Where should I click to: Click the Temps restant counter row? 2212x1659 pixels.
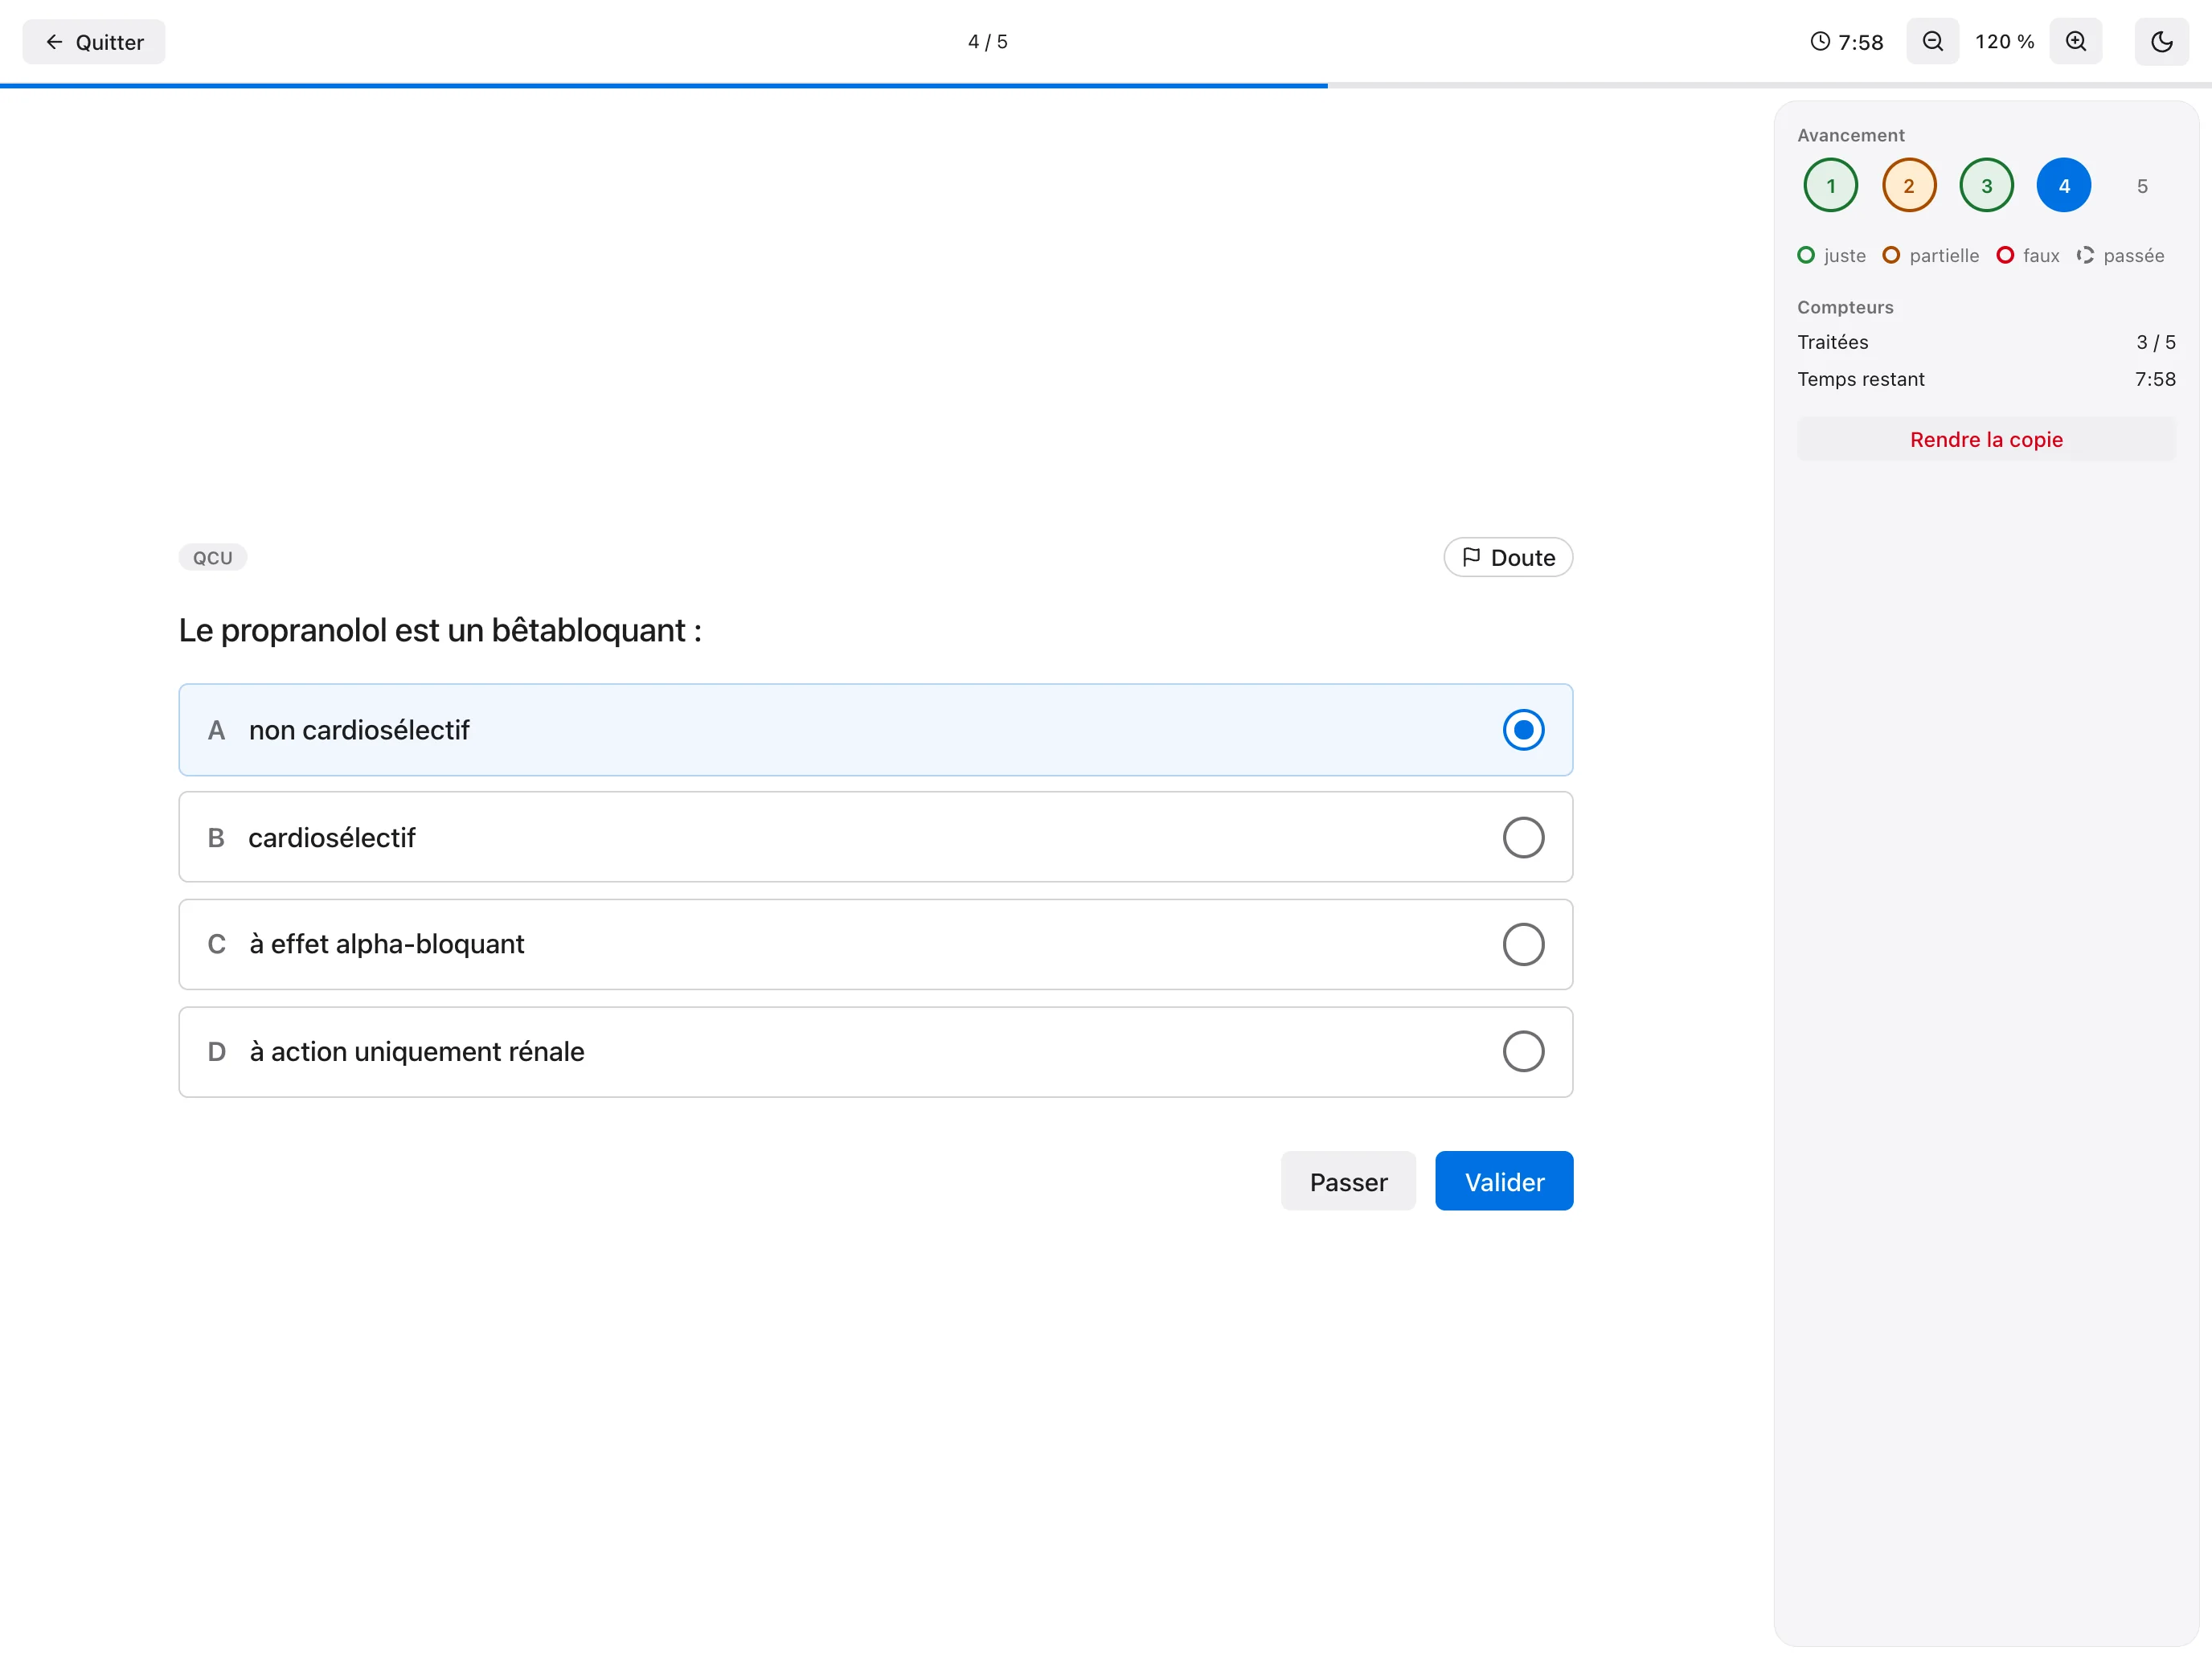tap(1986, 379)
